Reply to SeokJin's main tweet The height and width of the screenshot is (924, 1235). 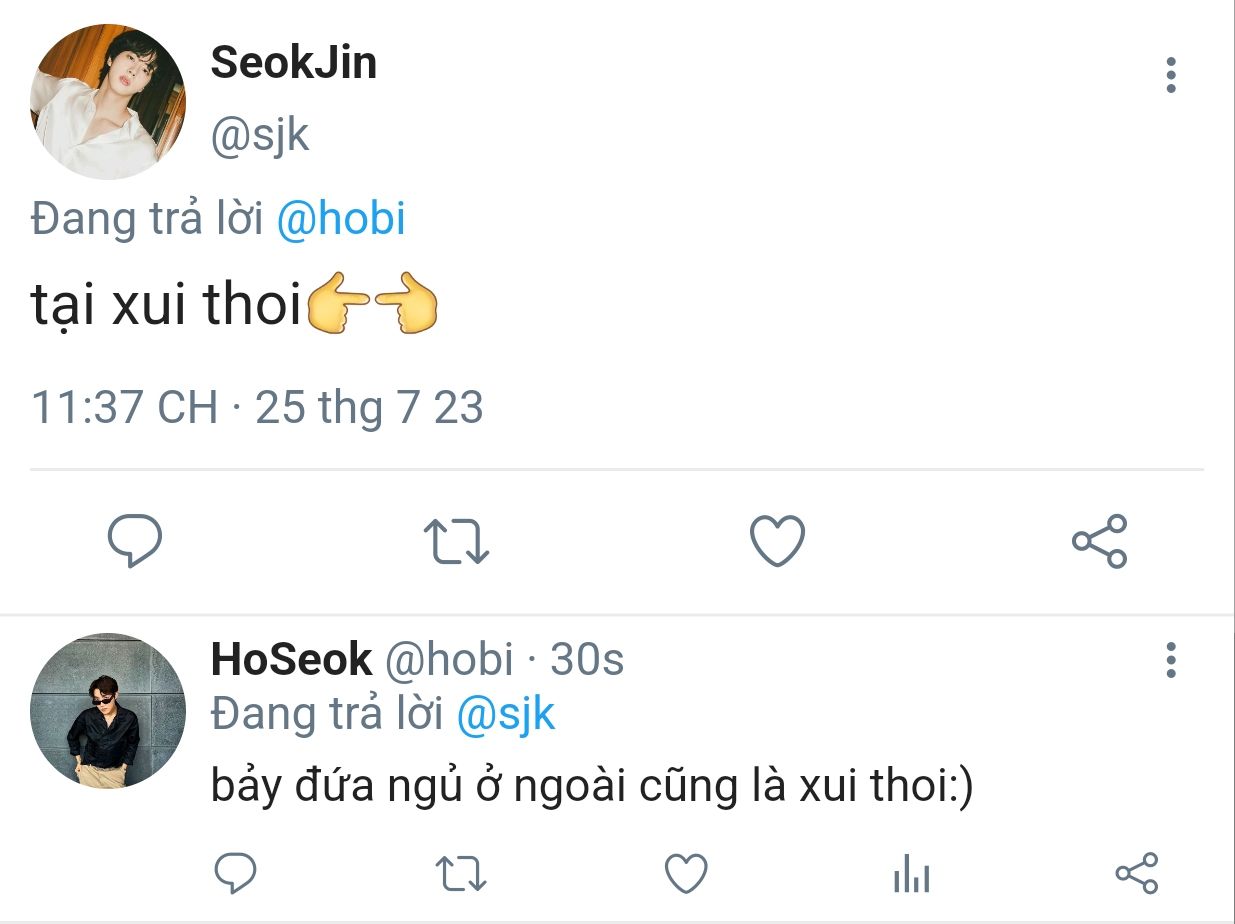tap(135, 541)
